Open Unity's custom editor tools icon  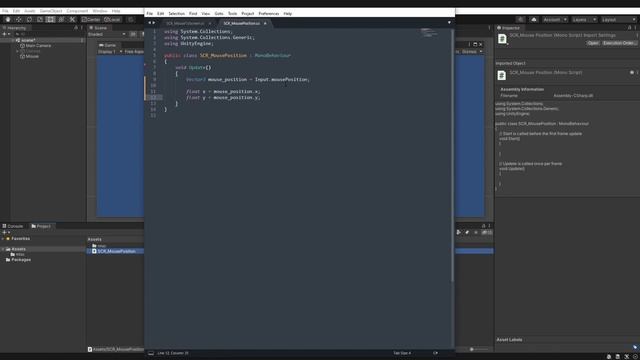click(72, 19)
